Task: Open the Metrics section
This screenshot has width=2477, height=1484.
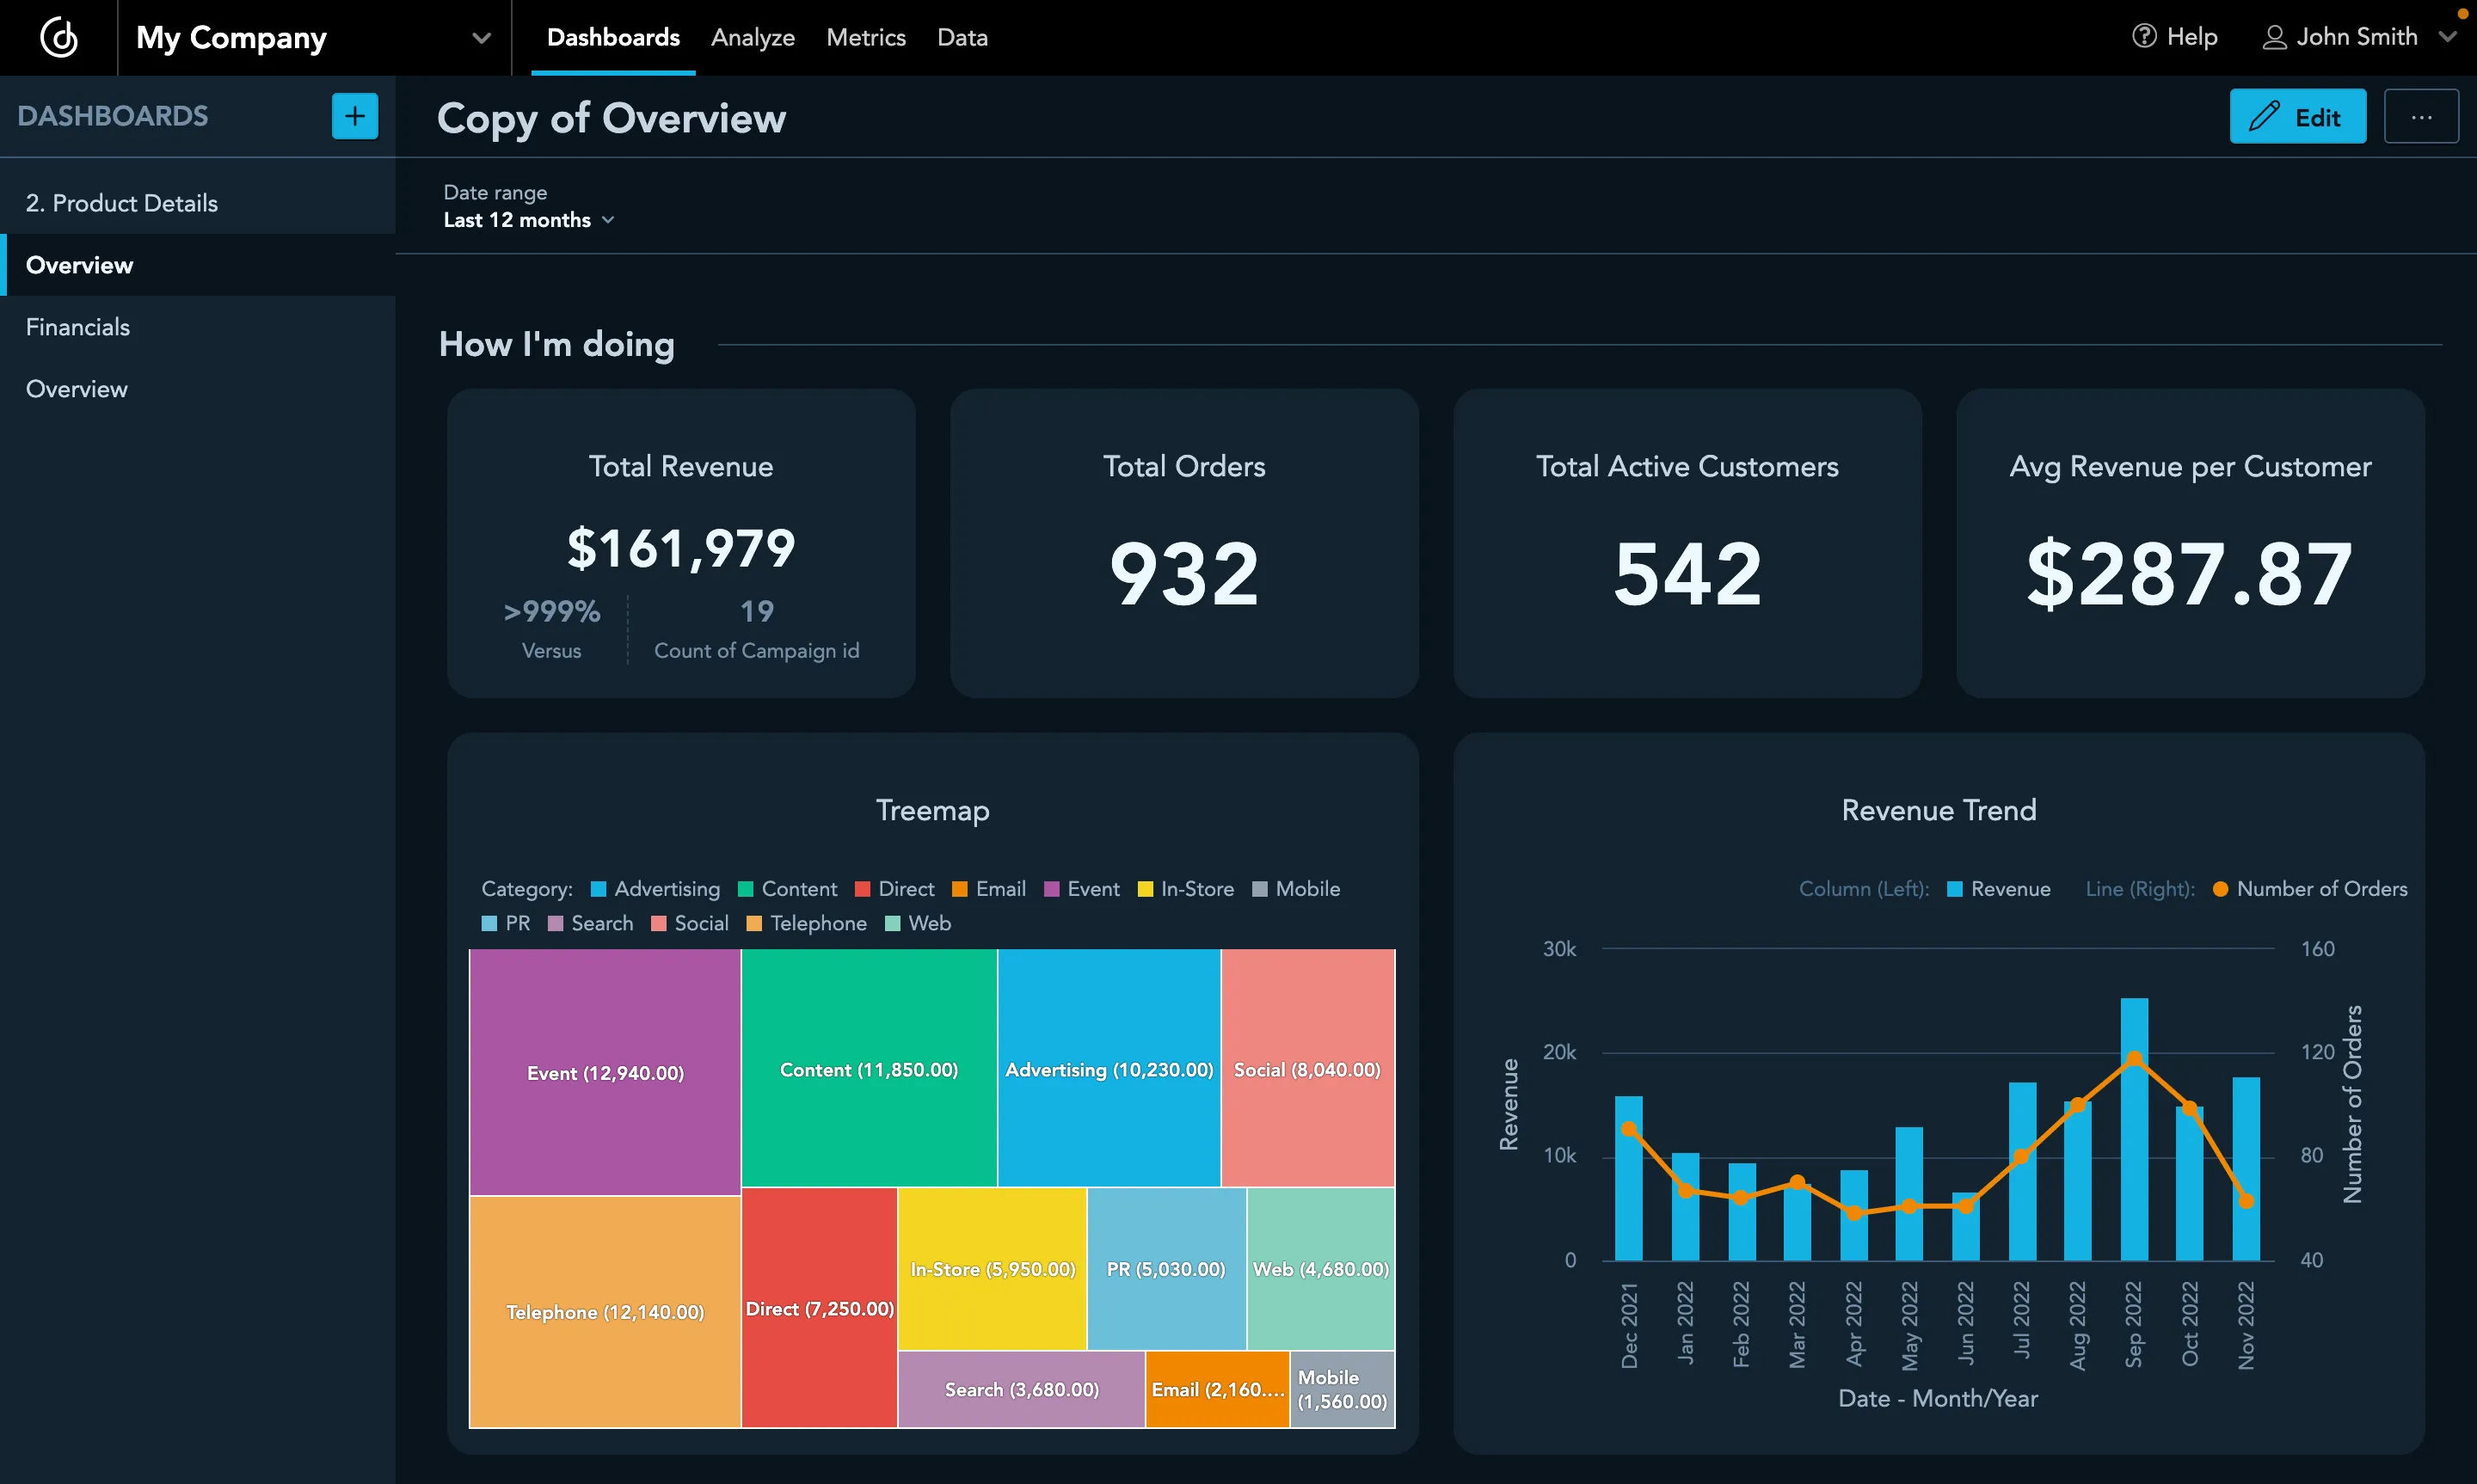Action: pos(866,37)
